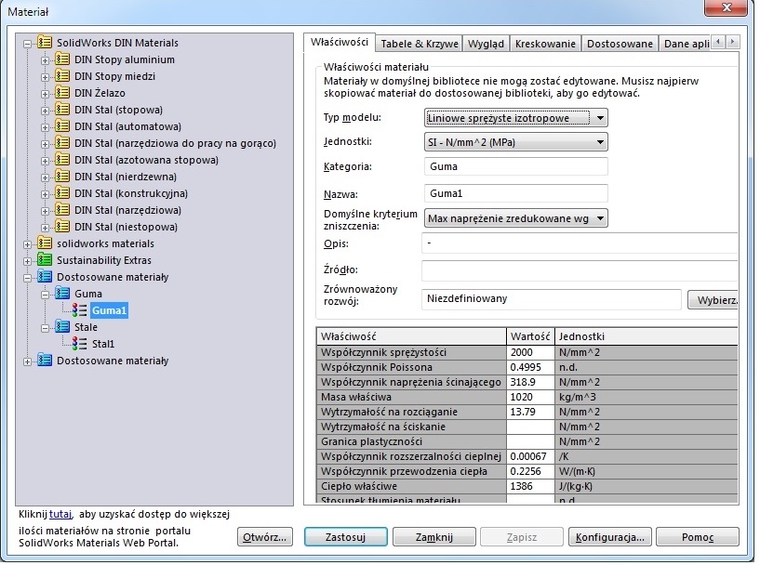The image size is (760, 565).
Task: Click the shear modulus value 318.9
Action: (x=530, y=382)
